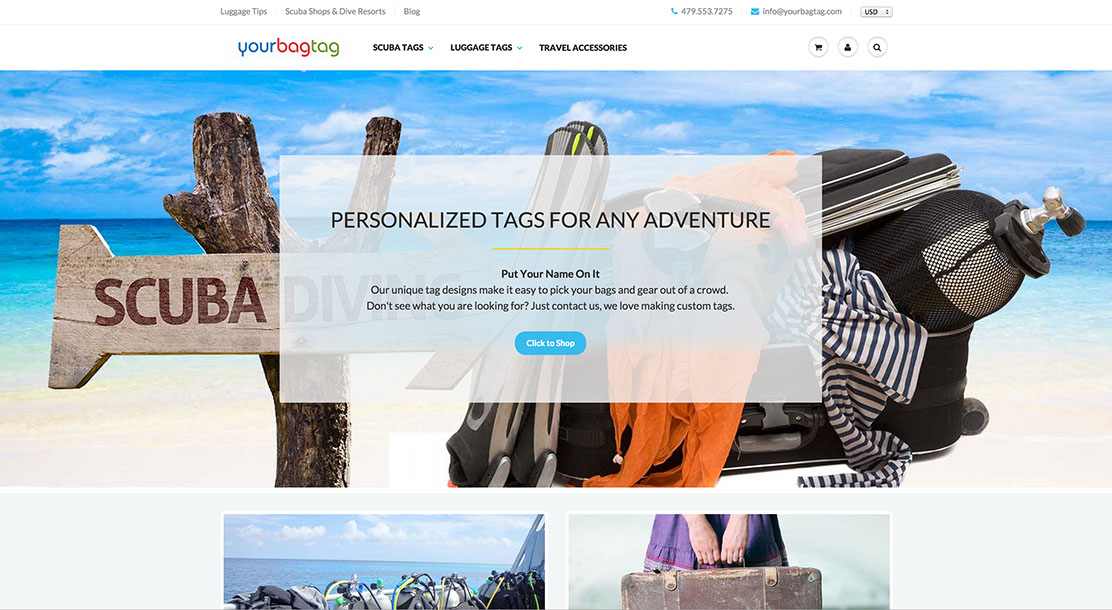1112x610 pixels.
Task: Call the 479.553.7275 phone number link
Action: (x=707, y=11)
